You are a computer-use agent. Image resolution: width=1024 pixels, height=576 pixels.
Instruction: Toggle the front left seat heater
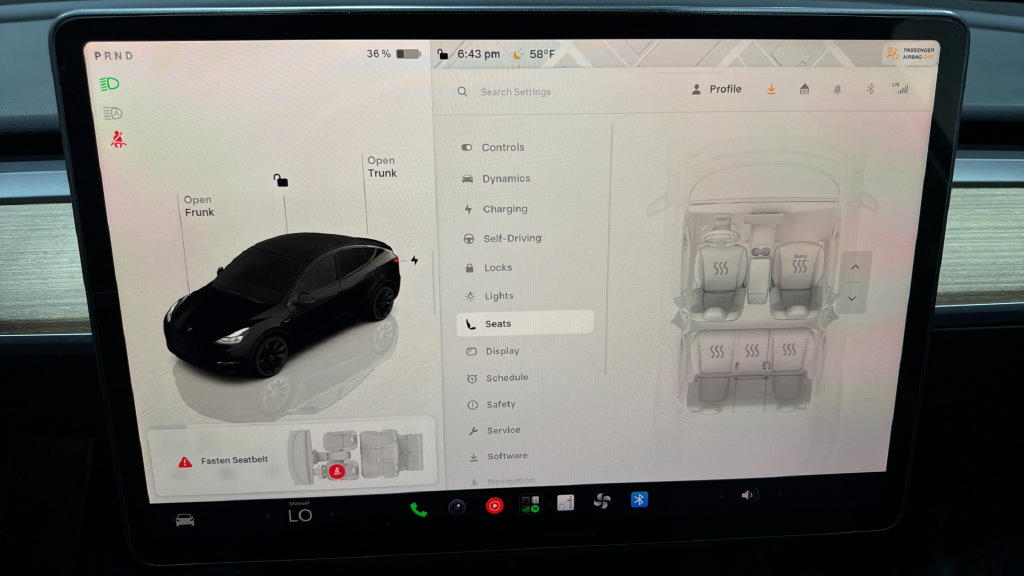click(x=720, y=268)
